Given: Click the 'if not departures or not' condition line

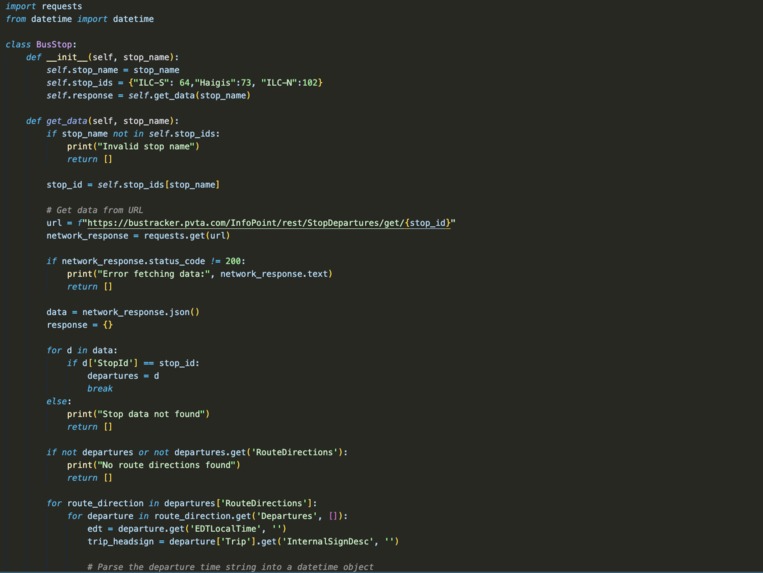Looking at the screenshot, I should point(197,452).
